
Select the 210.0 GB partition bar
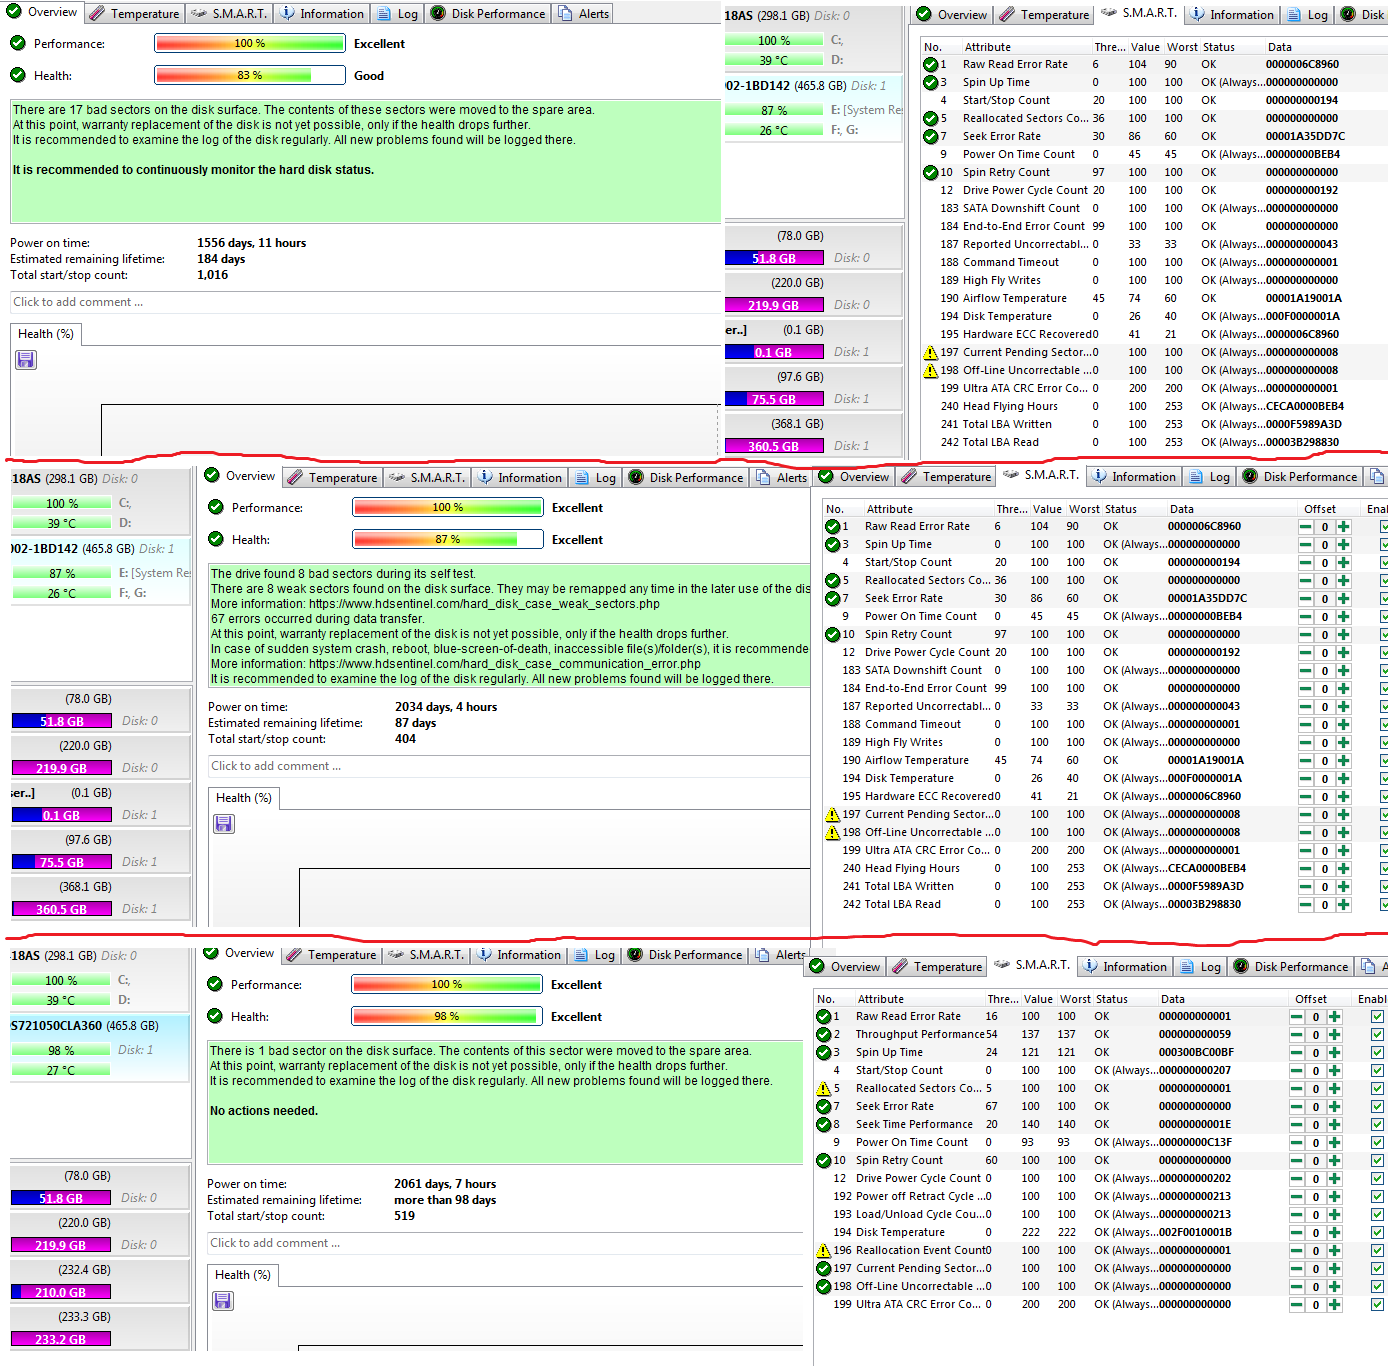(60, 1292)
